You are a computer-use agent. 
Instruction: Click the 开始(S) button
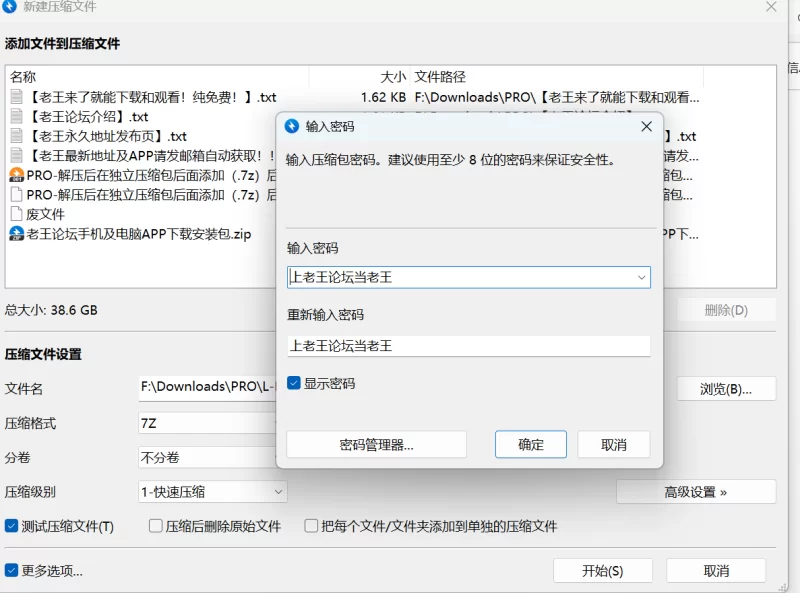(603, 571)
